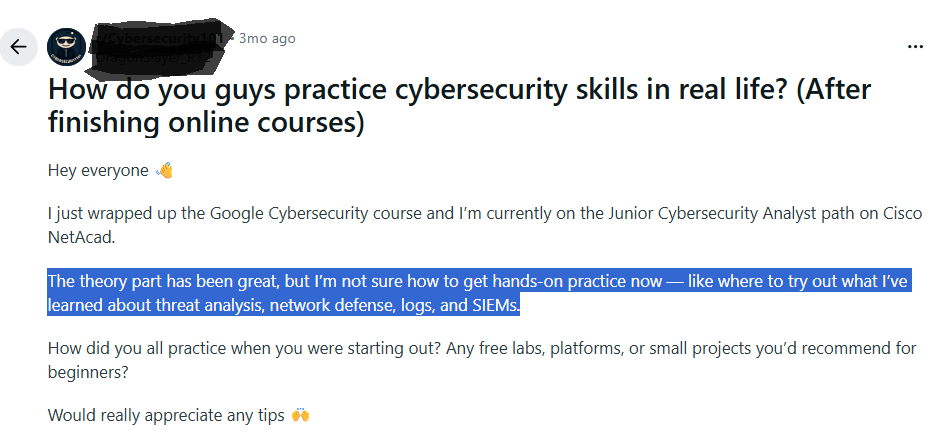
Task: Click the waving hand emoji
Action: pyautogui.click(x=165, y=170)
